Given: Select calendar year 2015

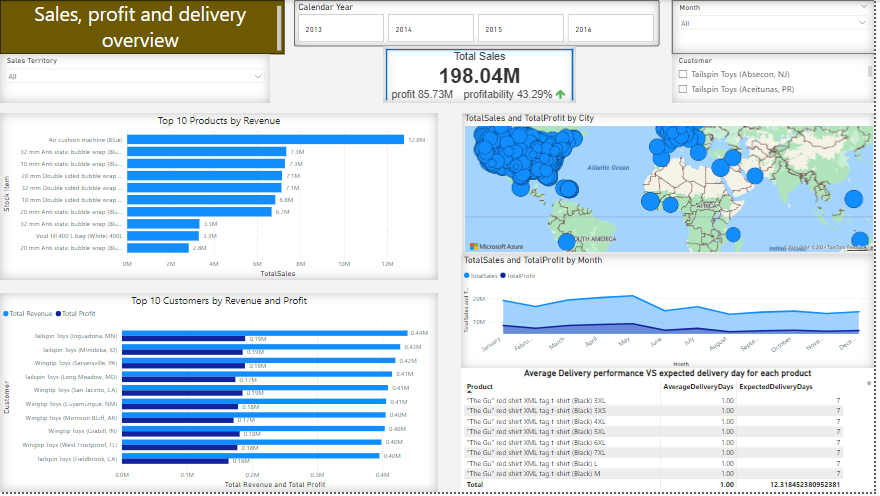Looking at the screenshot, I should pos(520,30).
